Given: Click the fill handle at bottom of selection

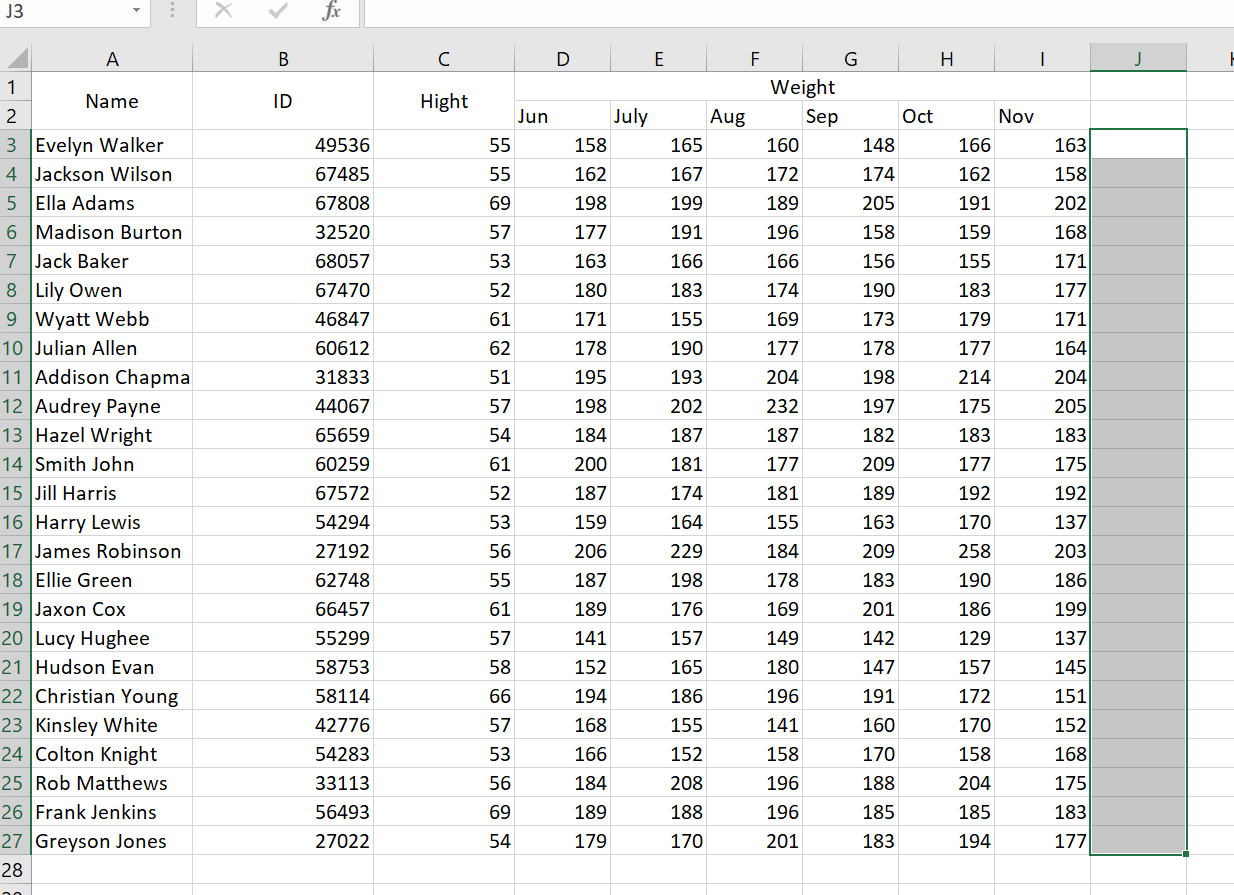Looking at the screenshot, I should pyautogui.click(x=1184, y=855).
